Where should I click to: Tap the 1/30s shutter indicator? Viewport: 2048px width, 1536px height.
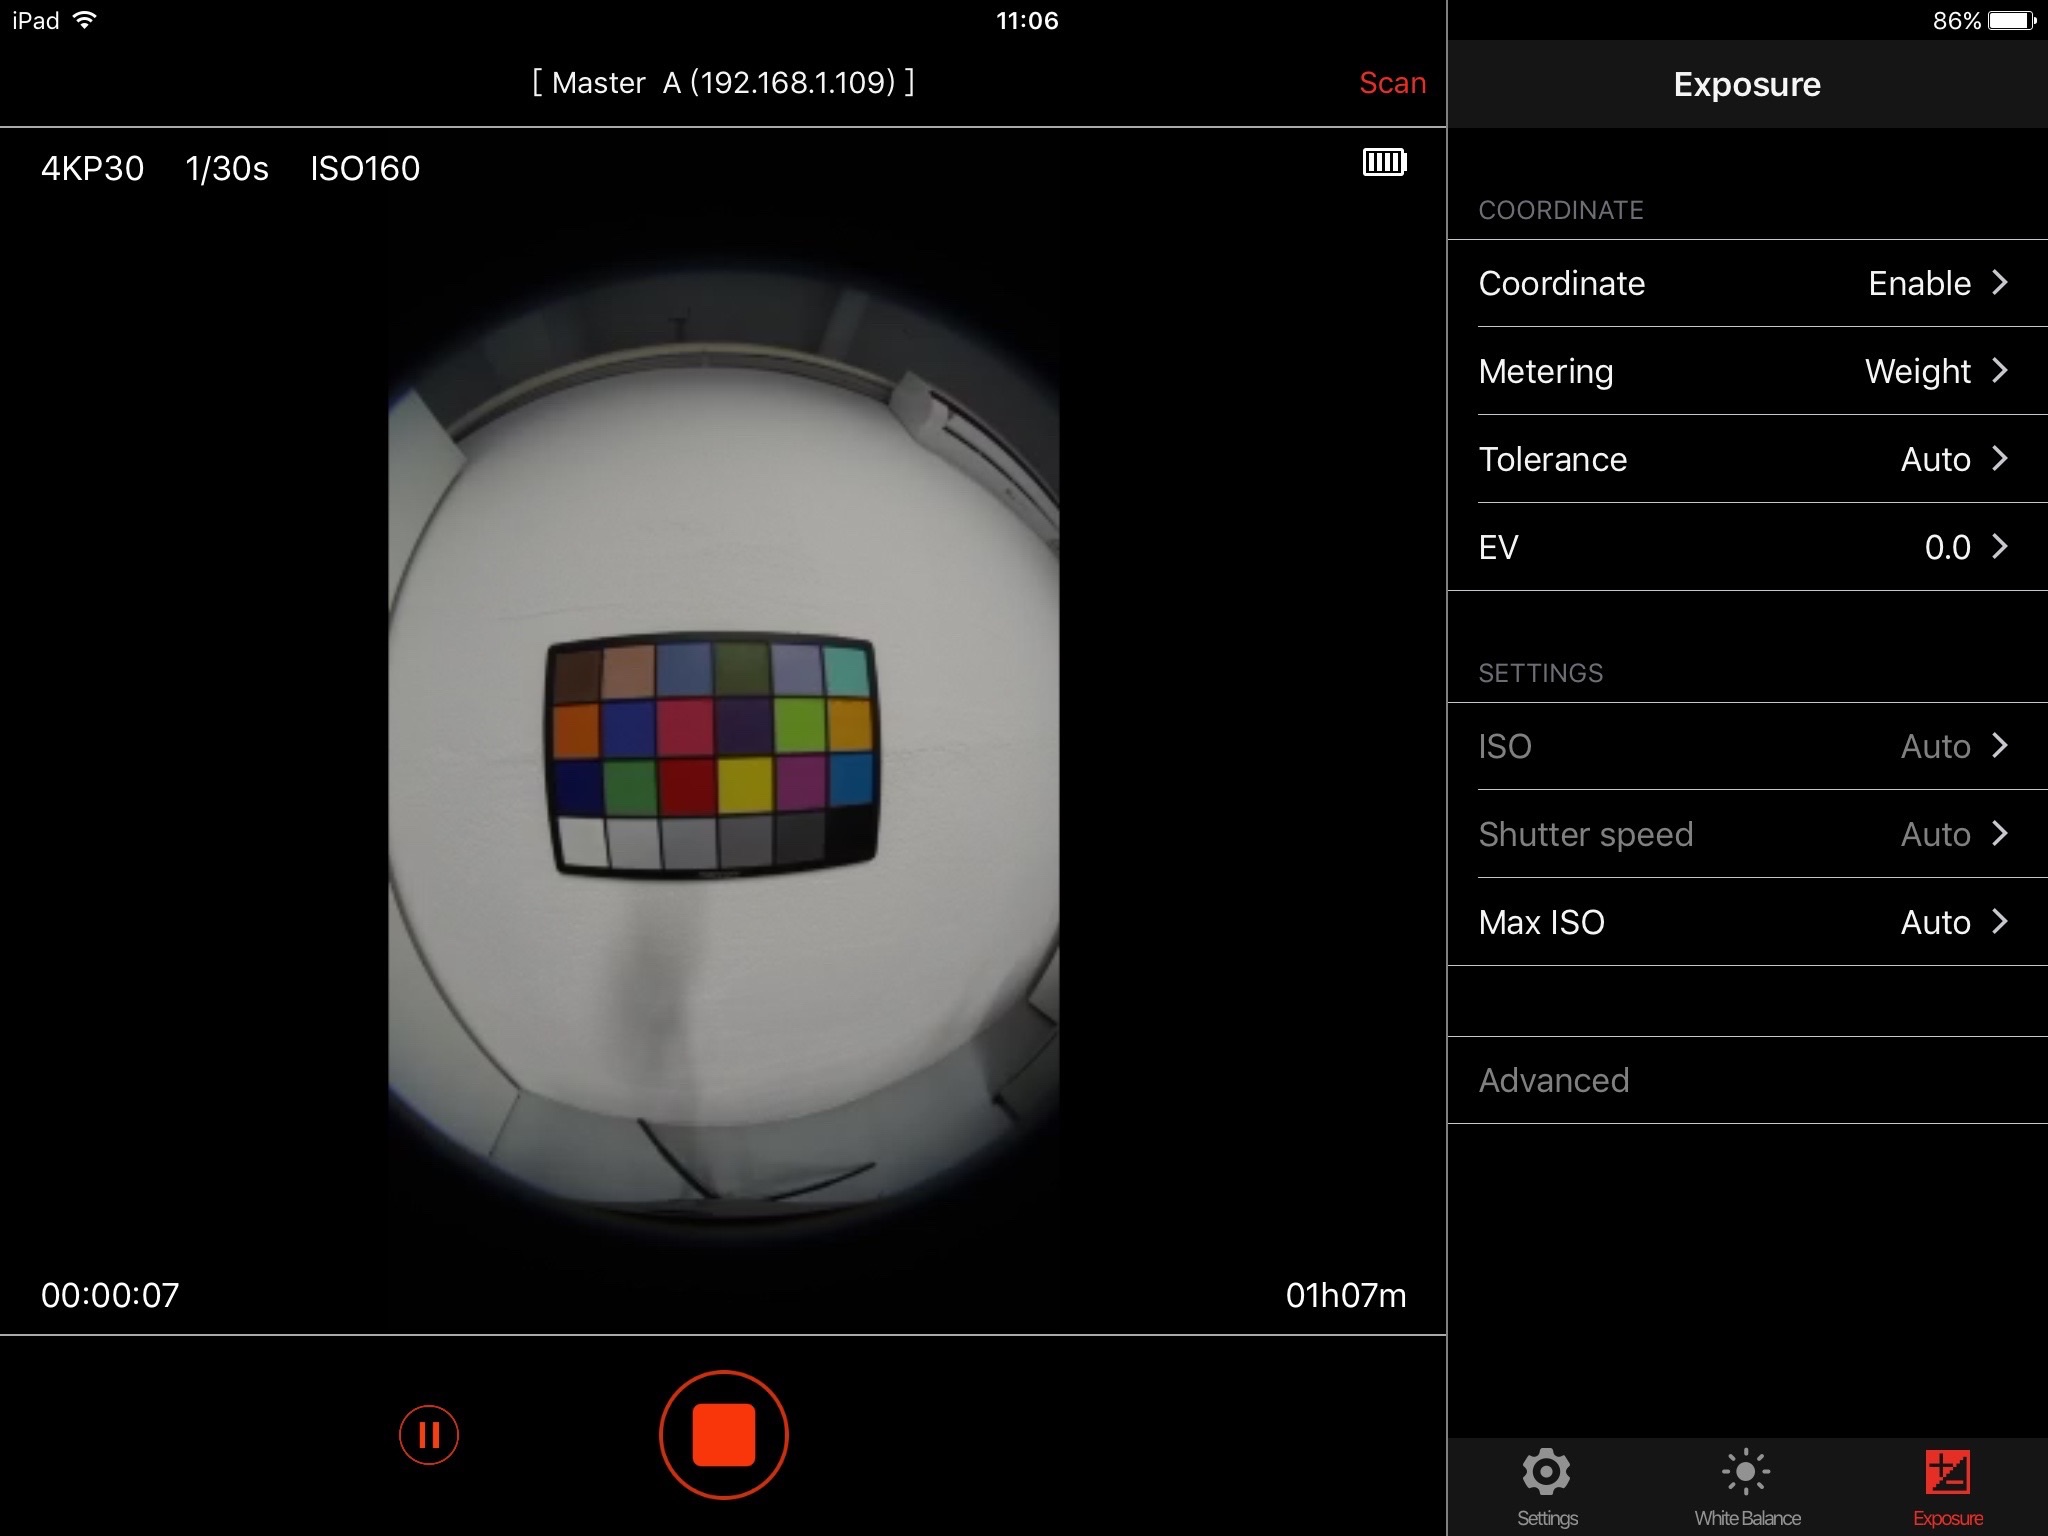tap(227, 168)
